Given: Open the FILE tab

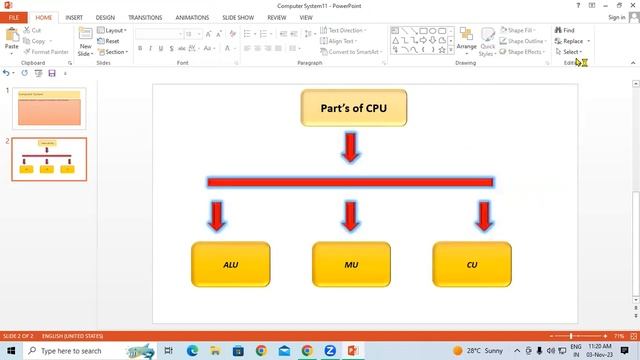Looking at the screenshot, I should [13, 18].
